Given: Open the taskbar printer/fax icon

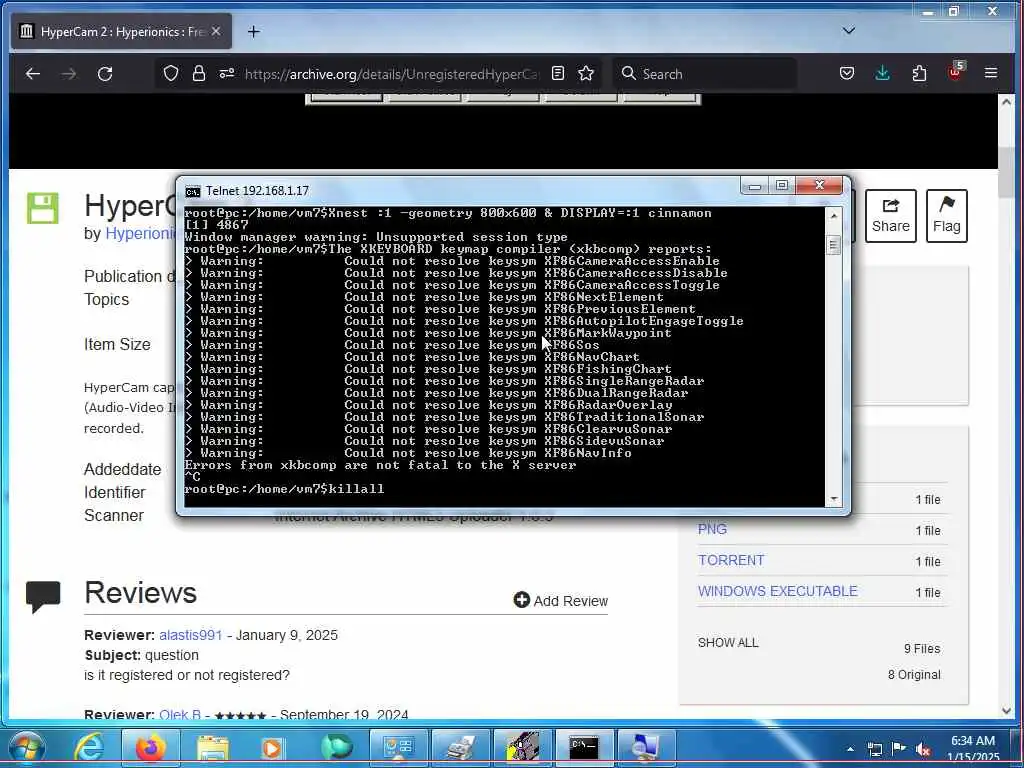Looking at the screenshot, I should [x=461, y=748].
